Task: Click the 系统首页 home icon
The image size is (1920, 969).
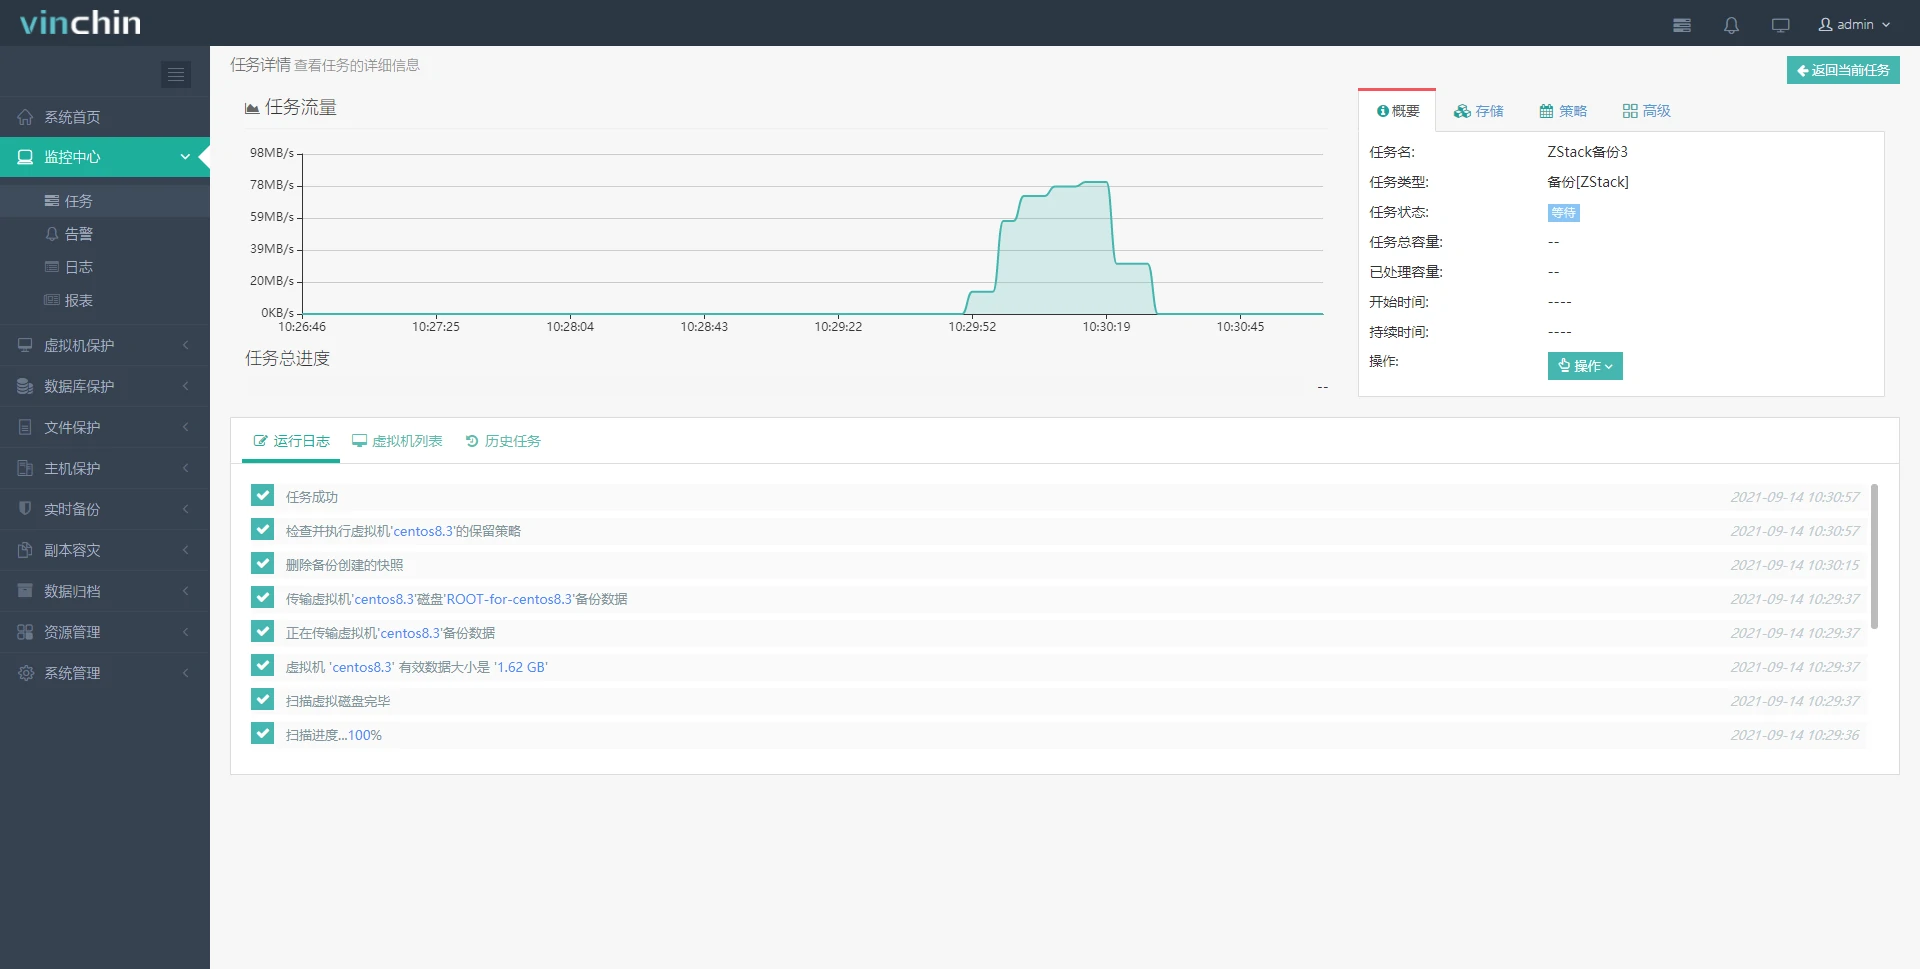Action: (25, 117)
